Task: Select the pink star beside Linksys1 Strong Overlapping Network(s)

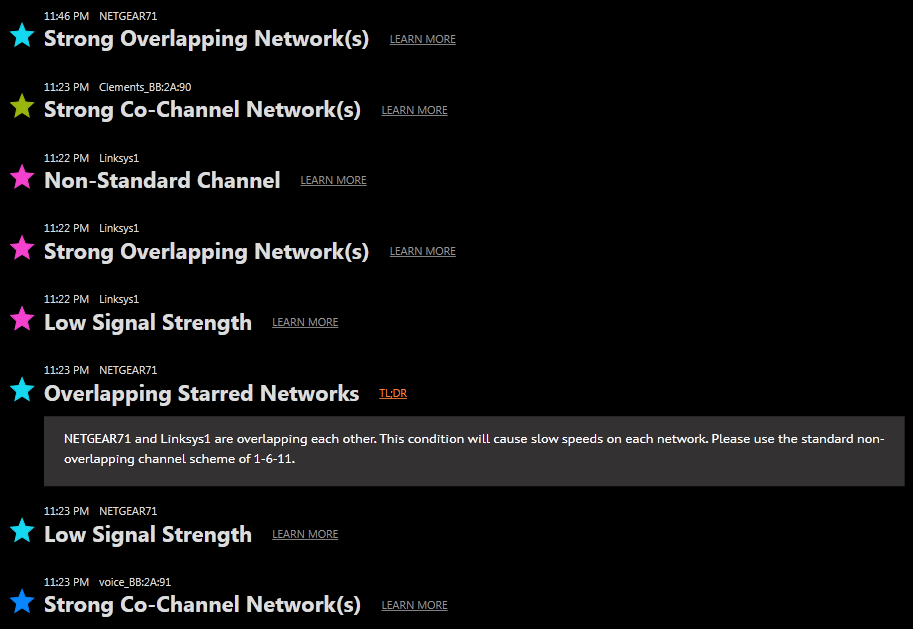Action: click(22, 248)
